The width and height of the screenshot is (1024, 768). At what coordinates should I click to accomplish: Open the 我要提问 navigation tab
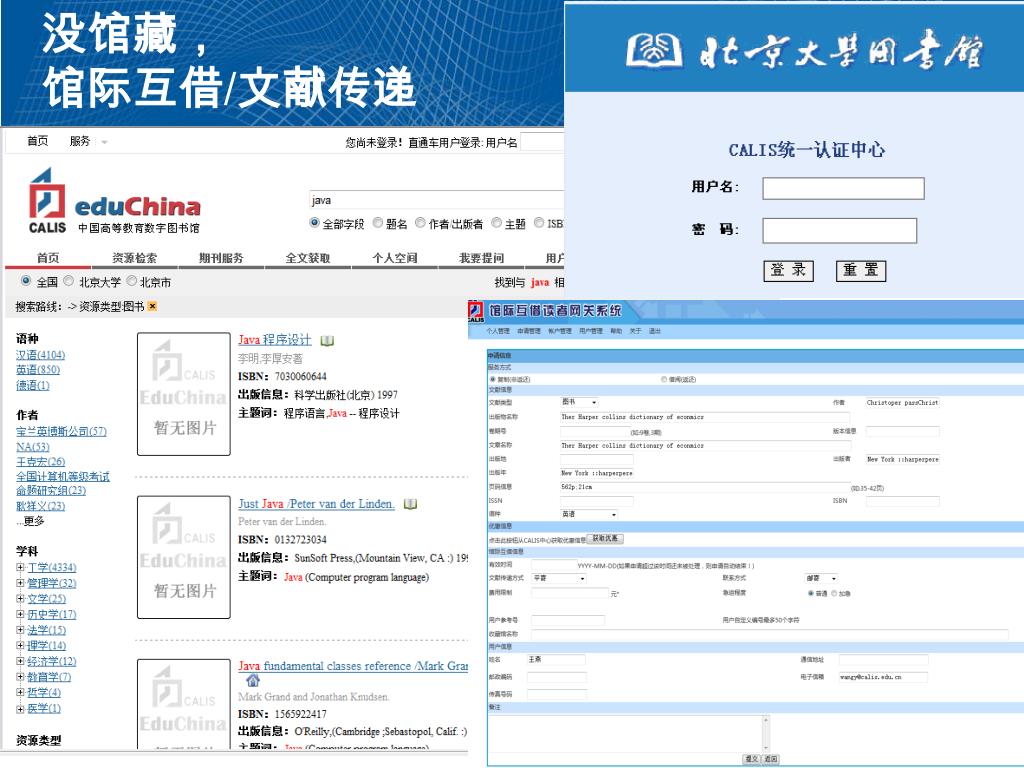pyautogui.click(x=482, y=258)
